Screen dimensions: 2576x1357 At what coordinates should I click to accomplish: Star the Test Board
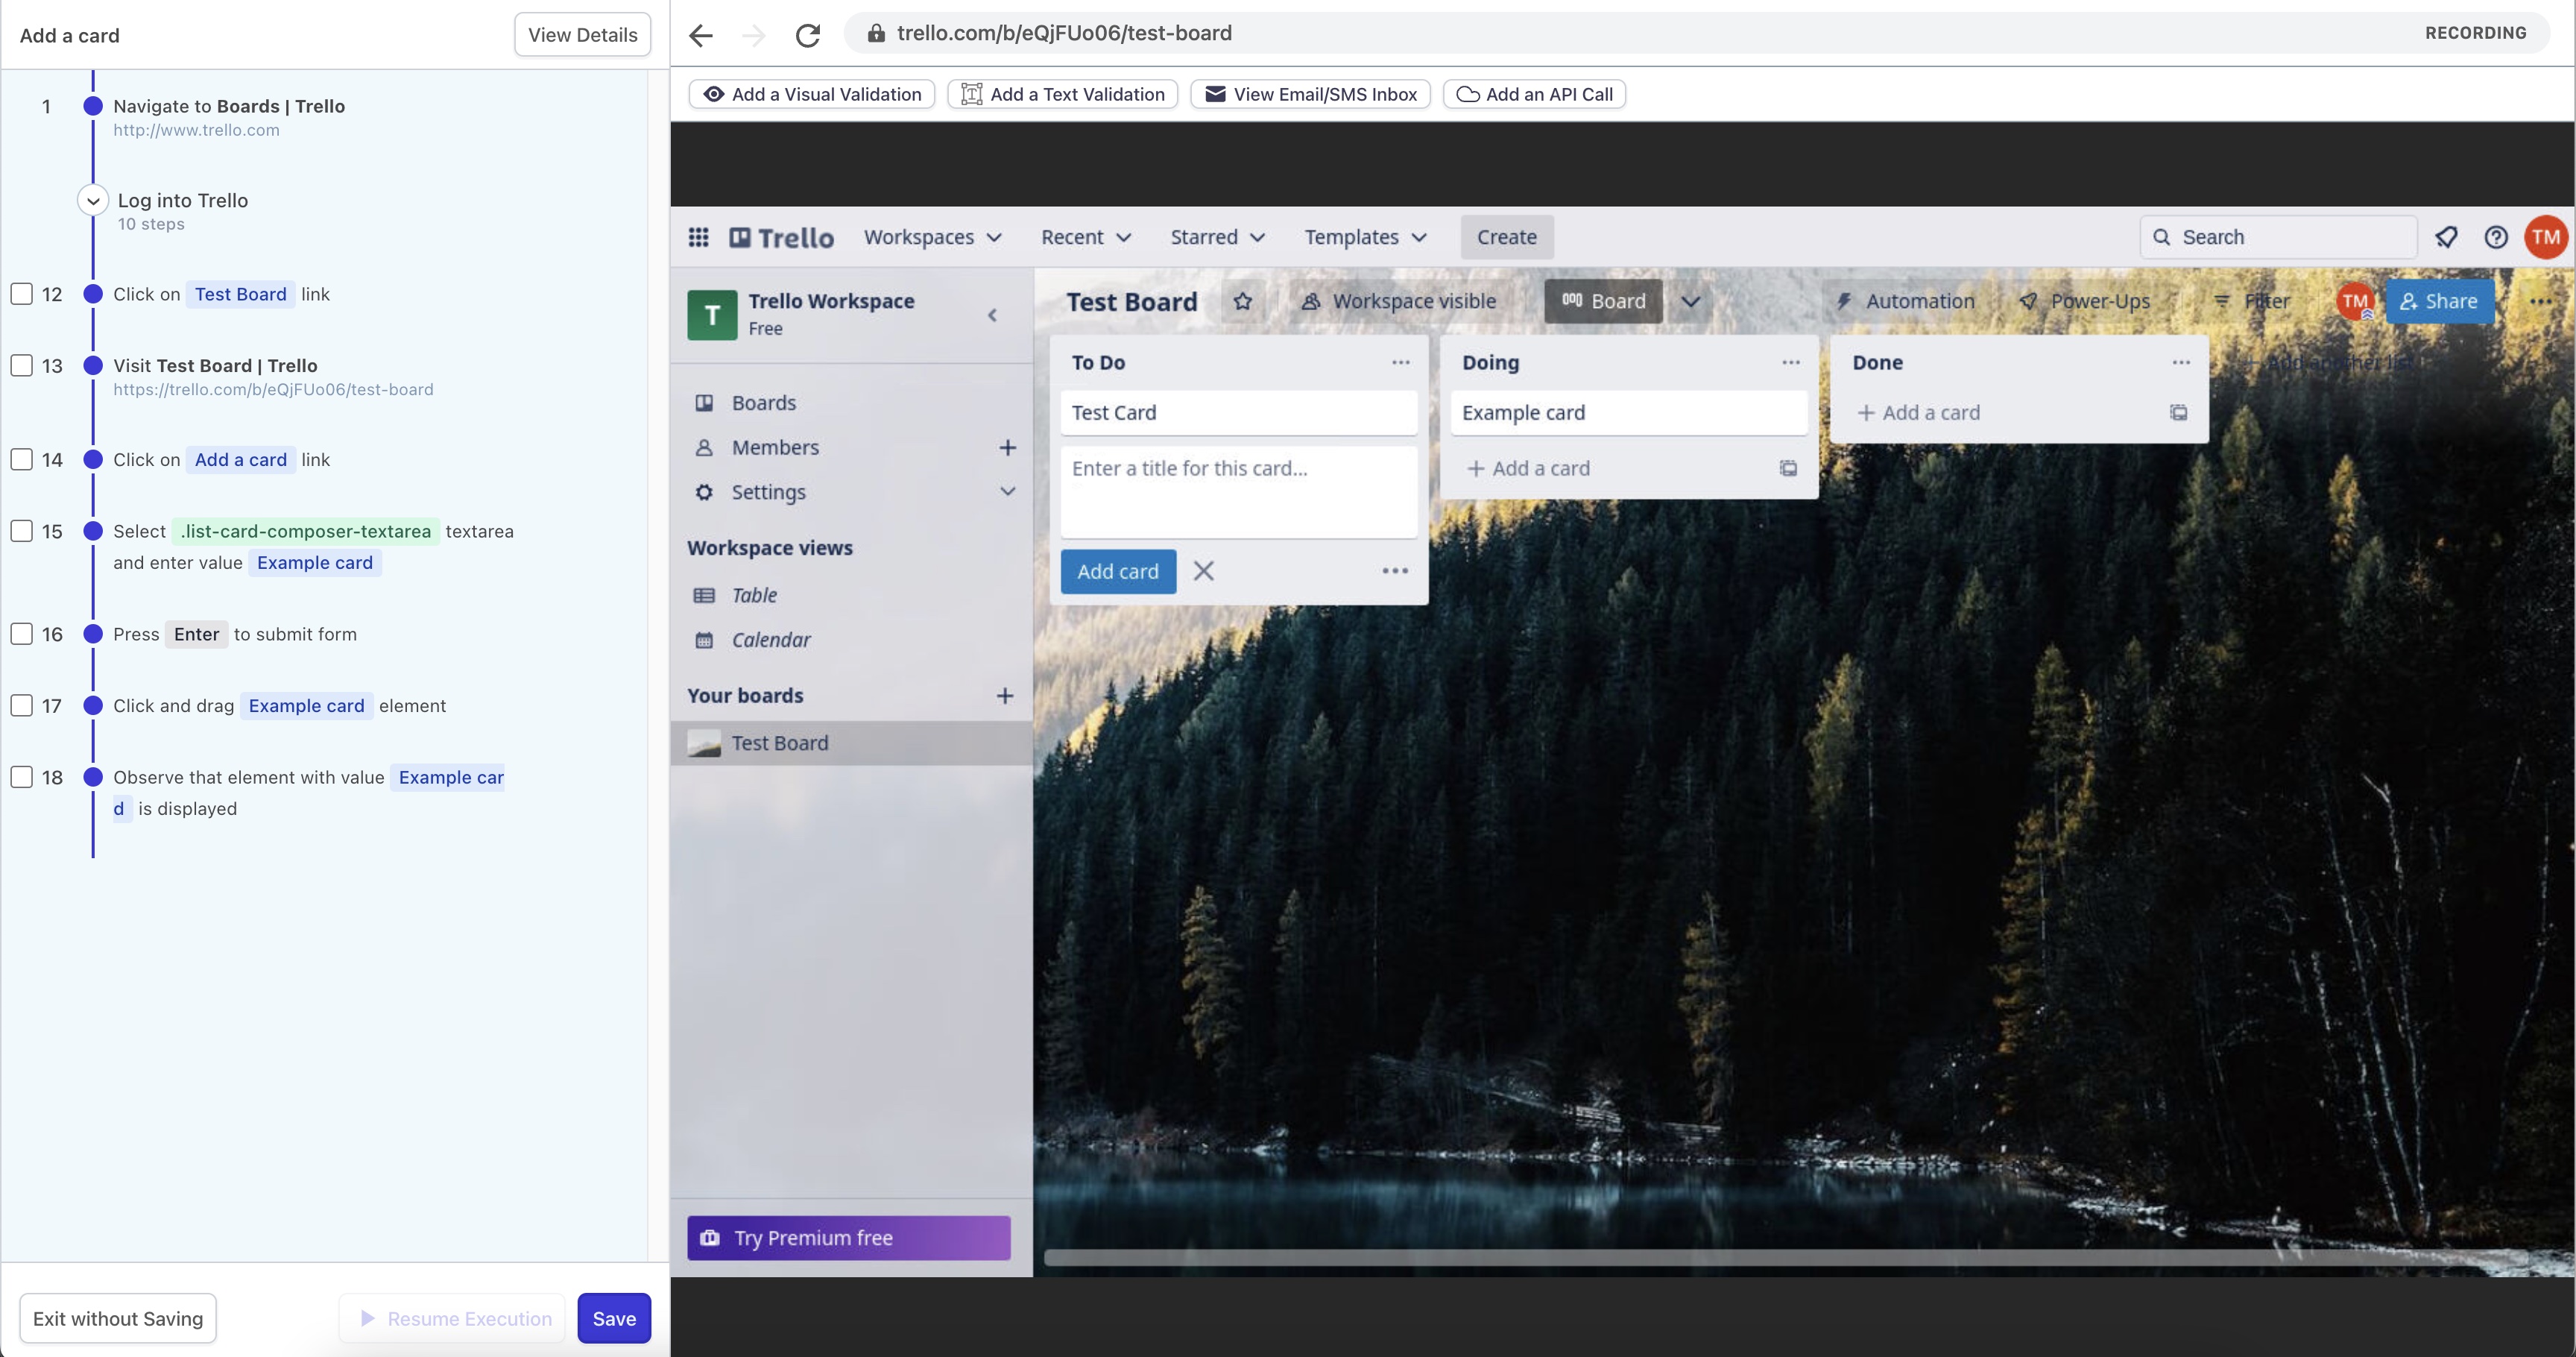coord(1242,301)
